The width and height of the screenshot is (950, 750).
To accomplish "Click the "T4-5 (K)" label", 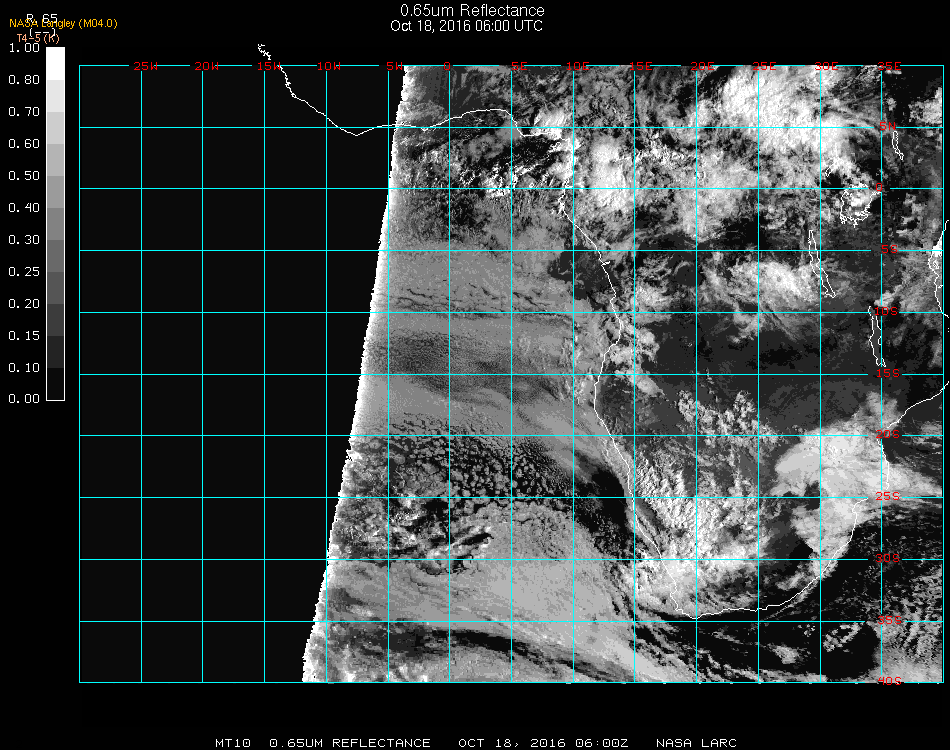I will coord(38,38).
